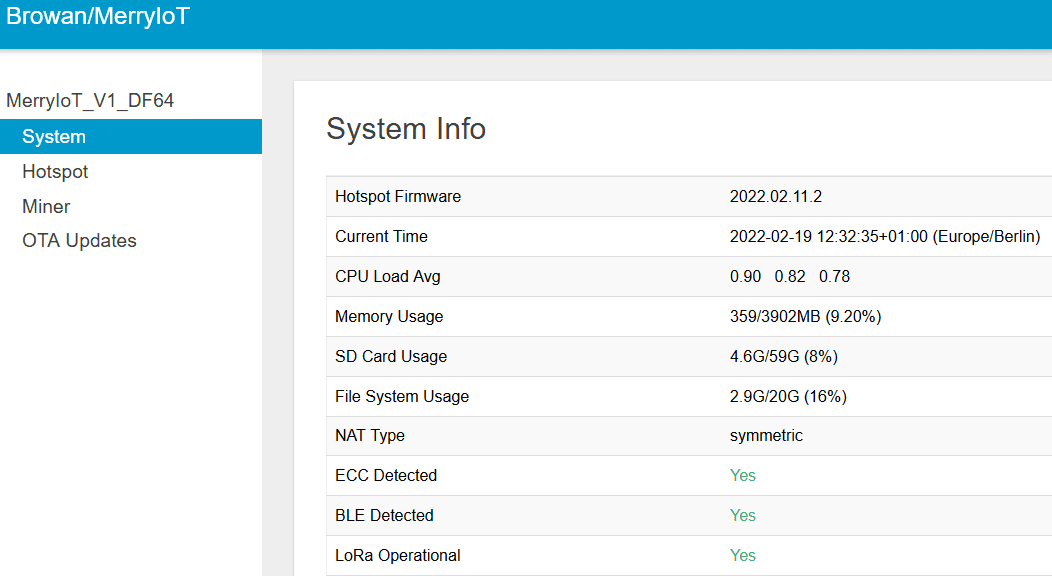Click the Browan/MerryIoT header title
Image resolution: width=1052 pixels, height=576 pixels.
[98, 17]
